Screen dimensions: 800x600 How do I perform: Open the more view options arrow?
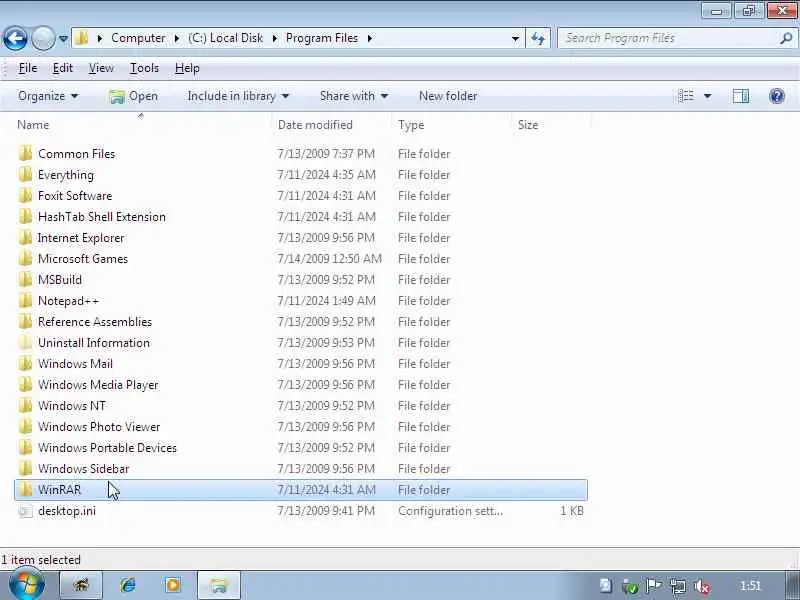tap(708, 96)
